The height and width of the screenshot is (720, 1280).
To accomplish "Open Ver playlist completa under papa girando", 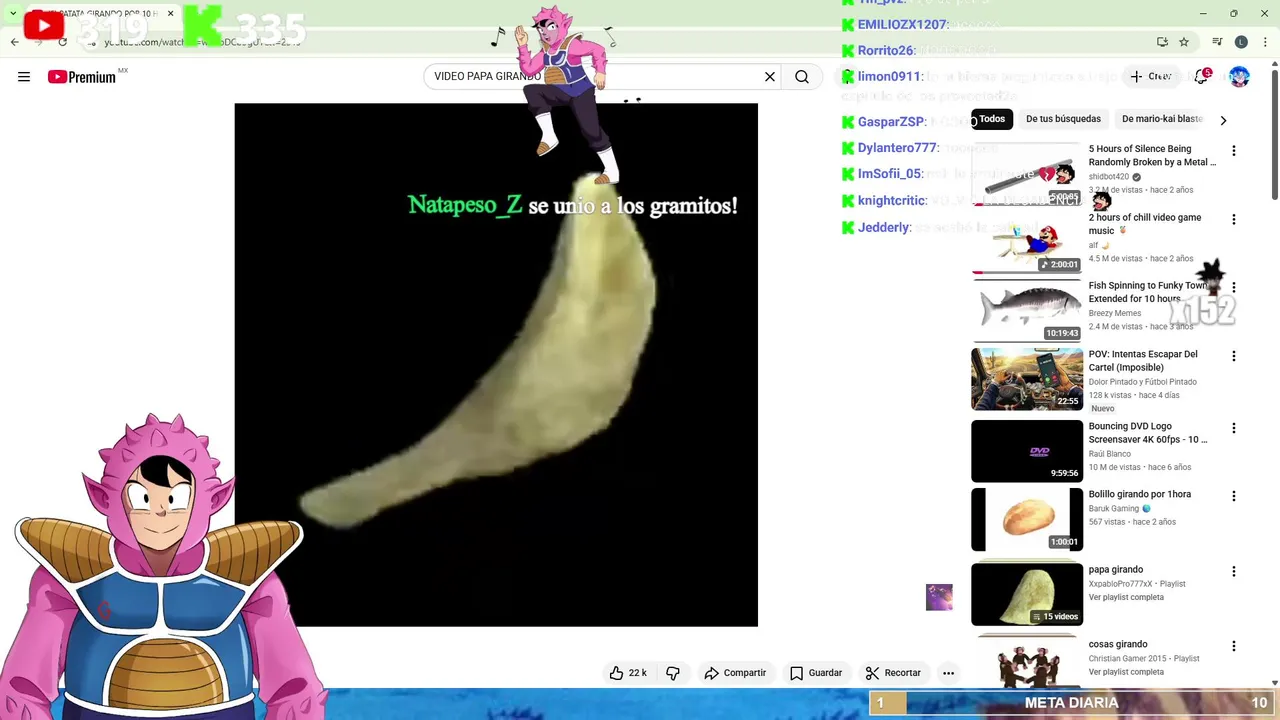I will (x=1126, y=597).
